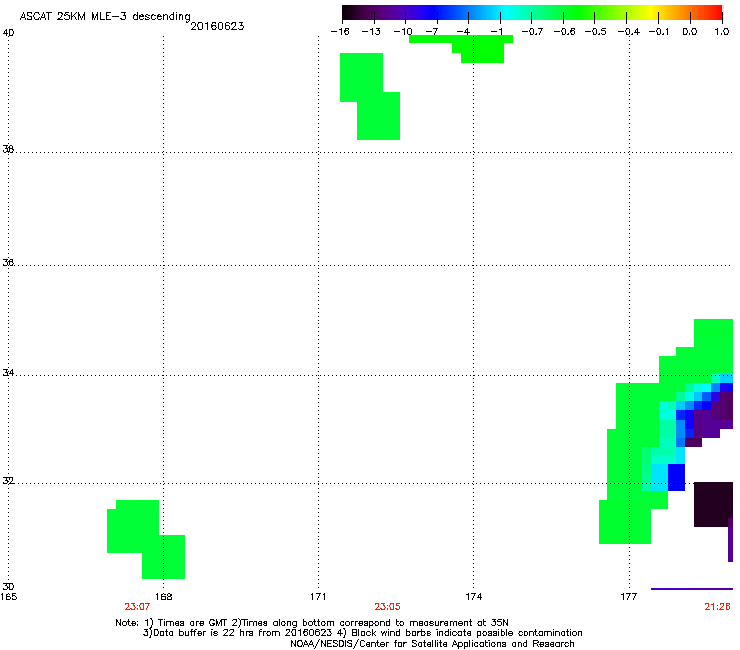Click the longitude 165 axis label
This screenshot has width=740, height=650.
coord(9,597)
